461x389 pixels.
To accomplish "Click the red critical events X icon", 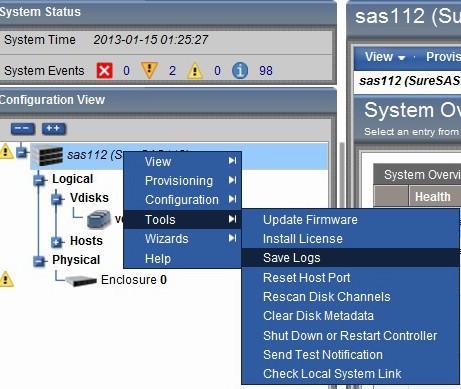I will click(x=104, y=71).
